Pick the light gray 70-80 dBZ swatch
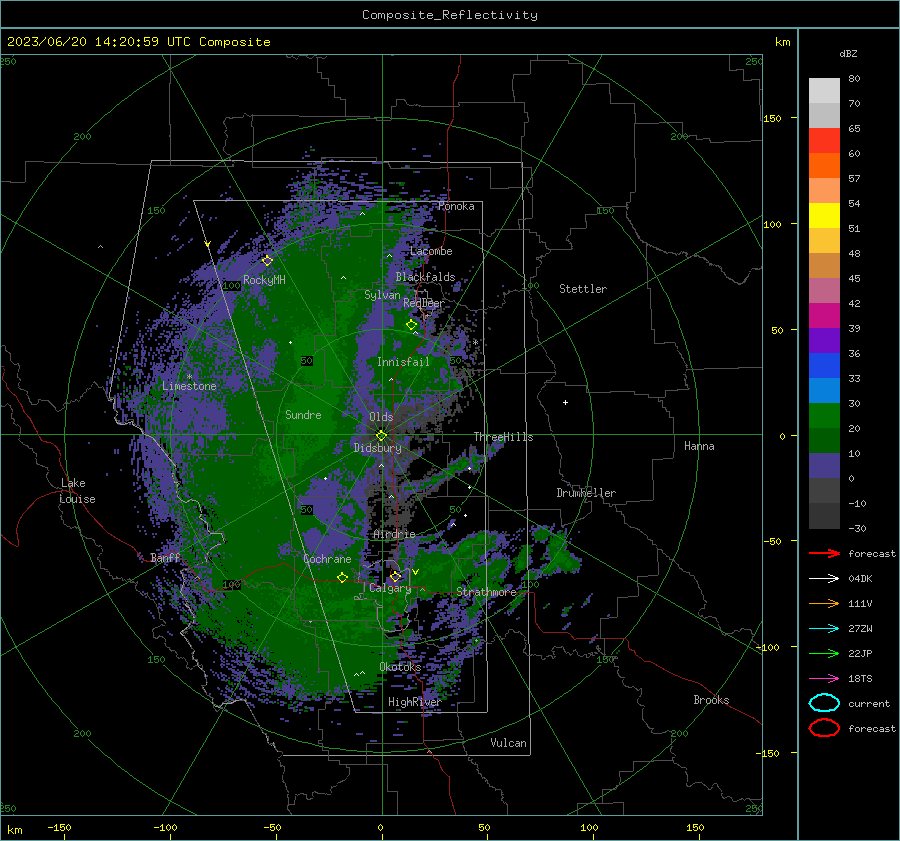Screen dimensions: 900x841 tap(824, 91)
